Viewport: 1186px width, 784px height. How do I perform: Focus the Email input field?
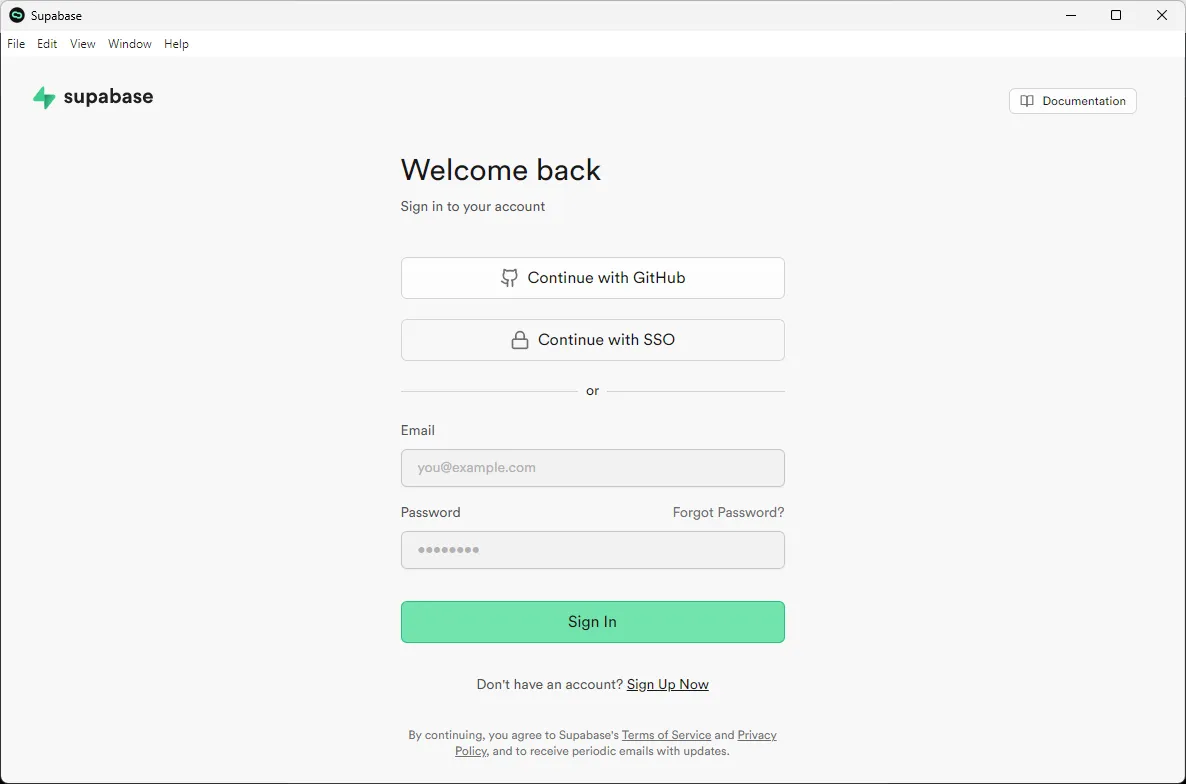(592, 468)
